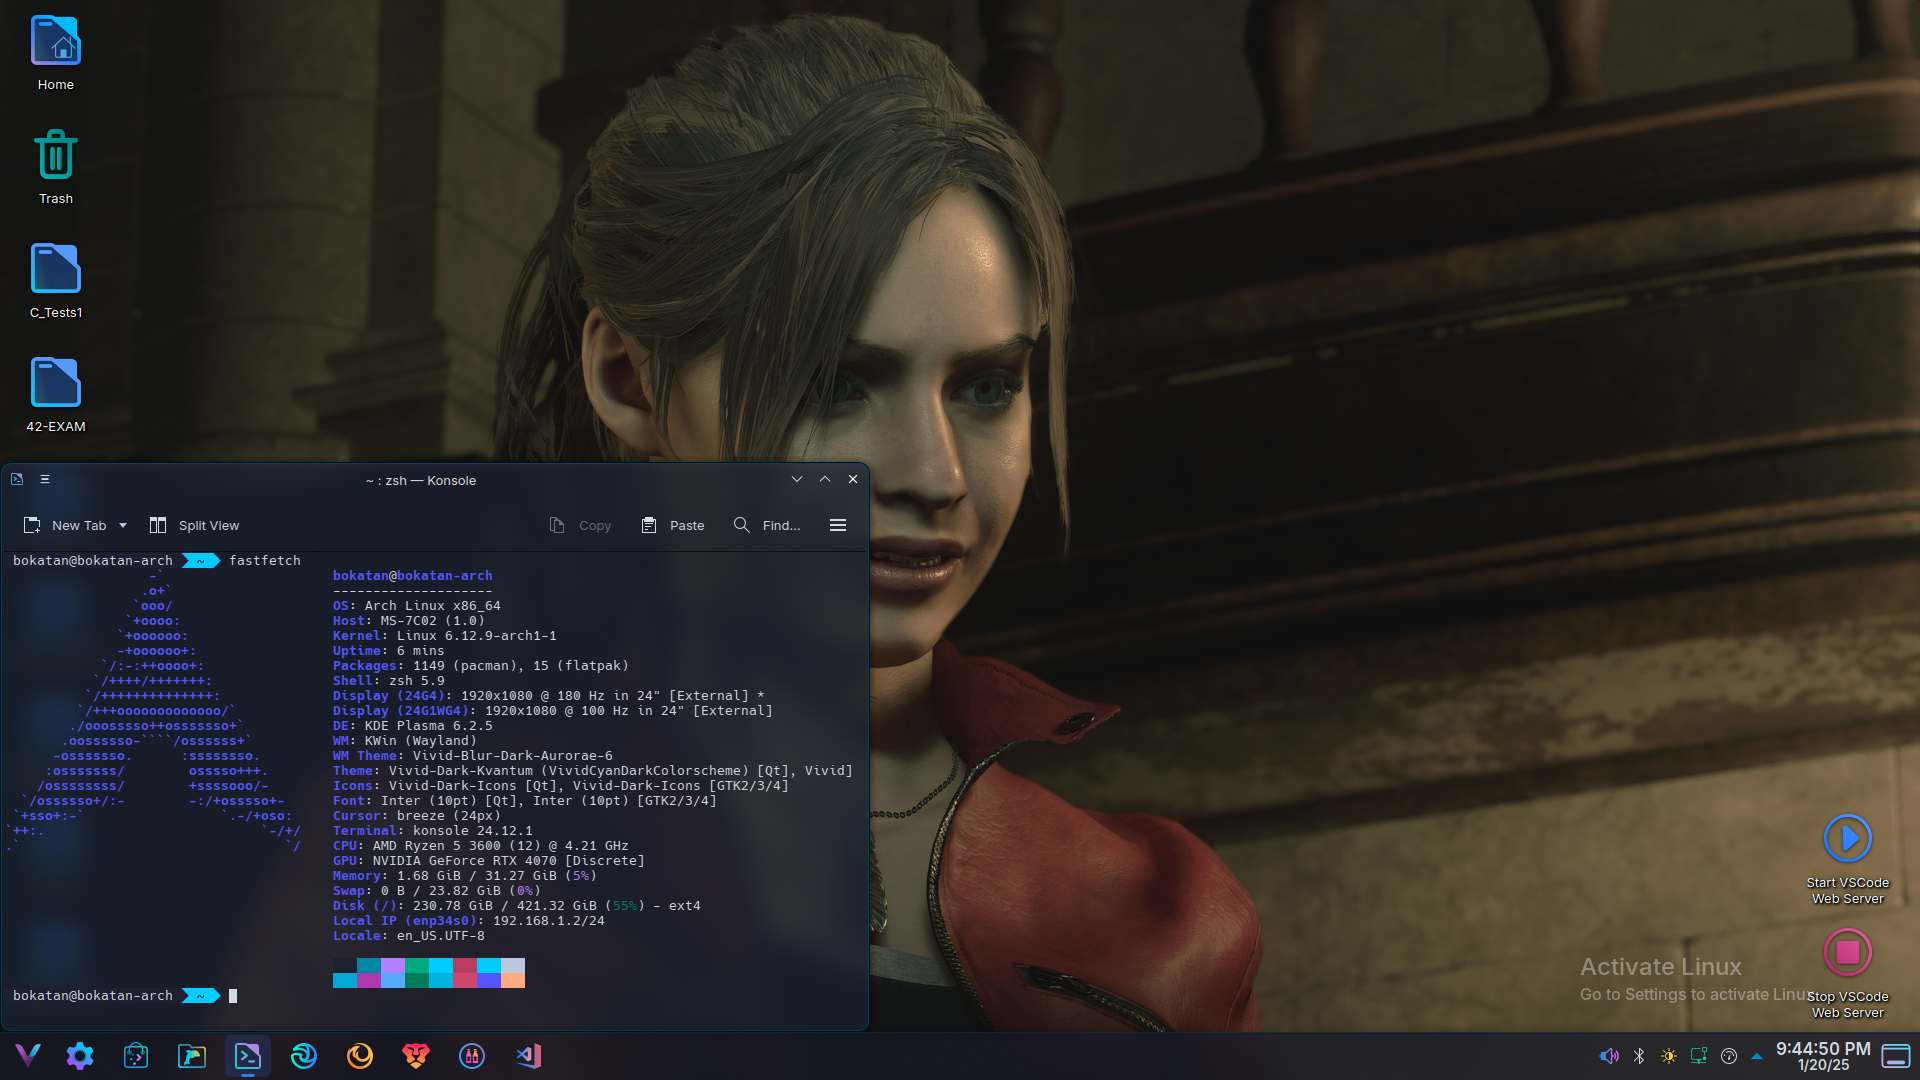The width and height of the screenshot is (1920, 1080).
Task: Launch the Brave browser from the taskbar
Action: point(416,1055)
